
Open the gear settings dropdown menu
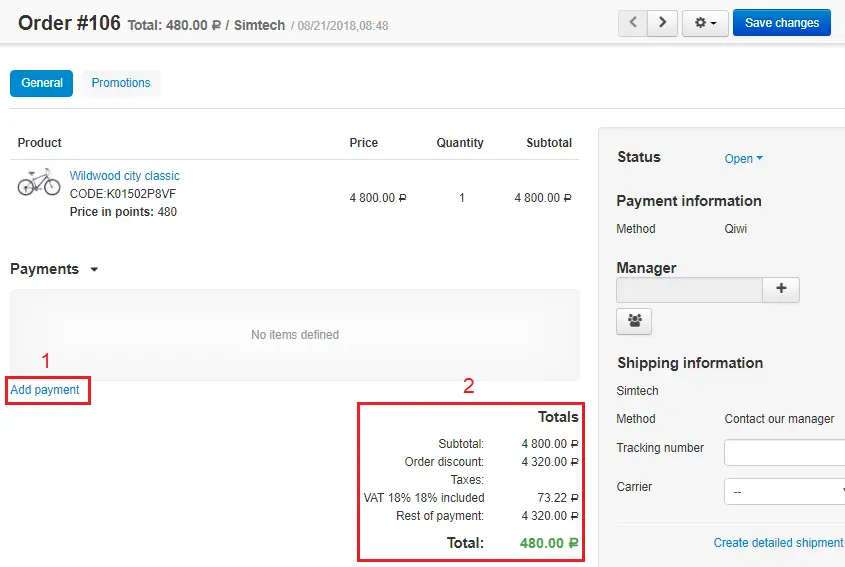(705, 23)
